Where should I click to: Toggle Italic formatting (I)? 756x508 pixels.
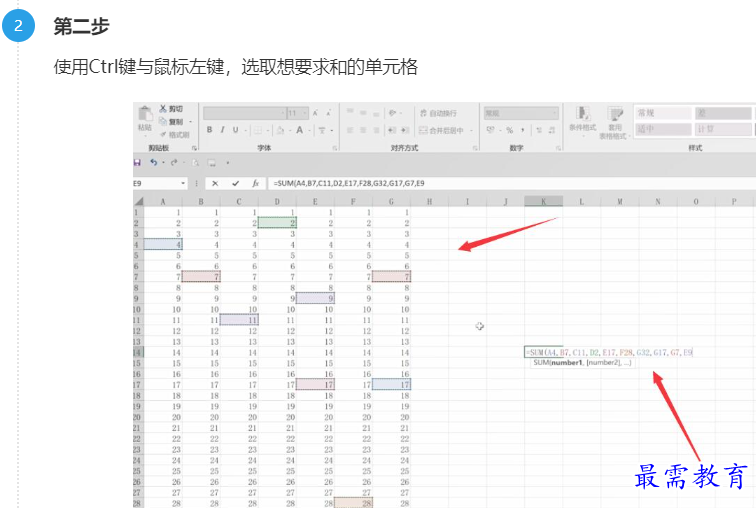[x=222, y=130]
